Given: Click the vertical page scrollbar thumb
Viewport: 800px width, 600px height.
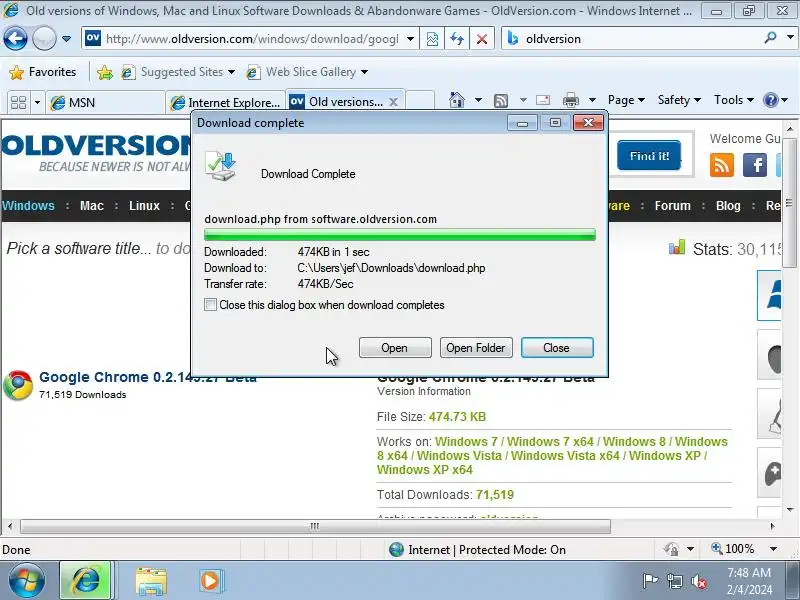Looking at the screenshot, I should pyautogui.click(x=789, y=202).
